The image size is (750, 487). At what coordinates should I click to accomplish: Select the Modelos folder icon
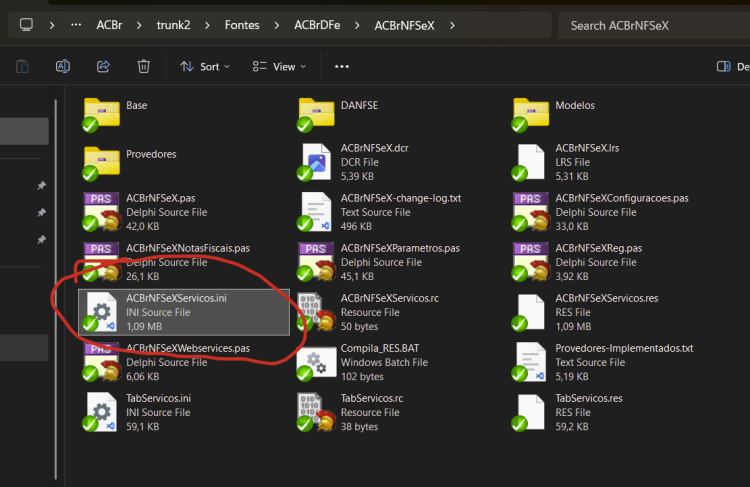530,113
